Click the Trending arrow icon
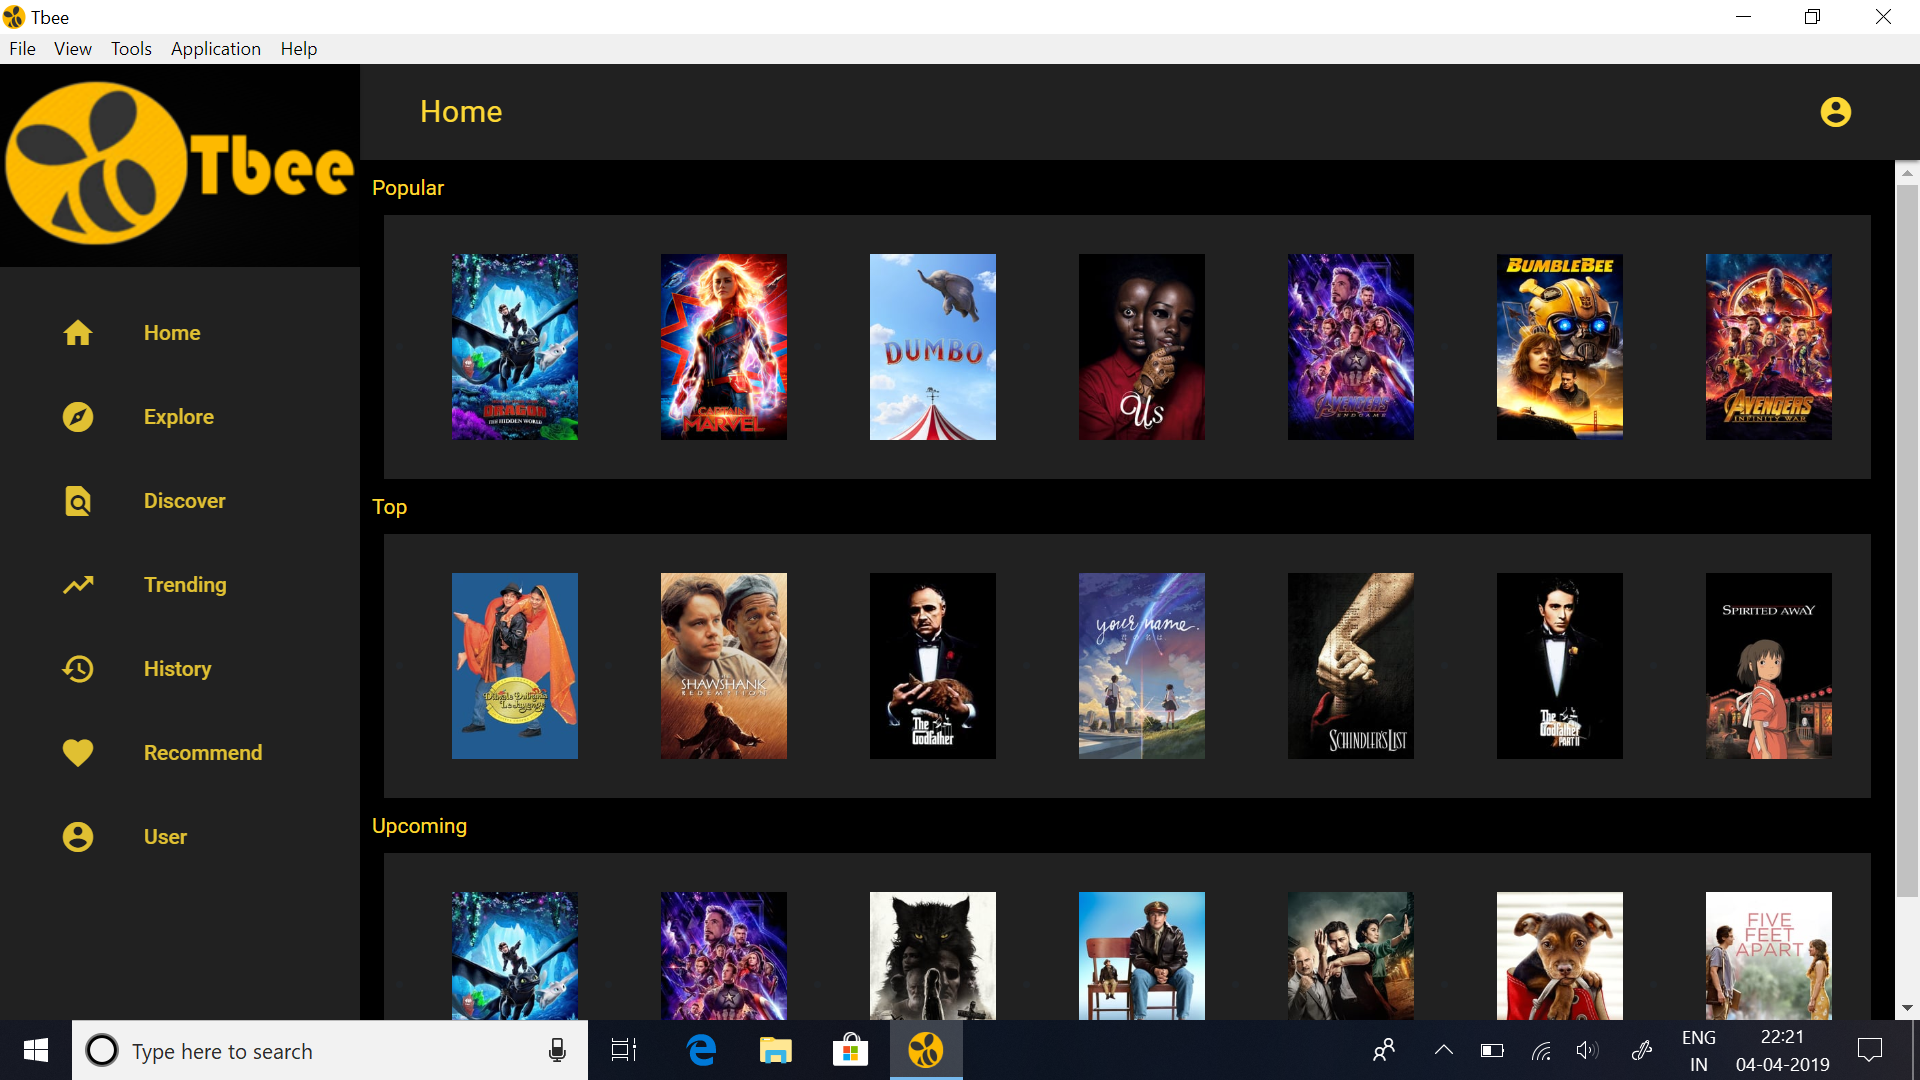Image resolution: width=1920 pixels, height=1080 pixels. [78, 585]
